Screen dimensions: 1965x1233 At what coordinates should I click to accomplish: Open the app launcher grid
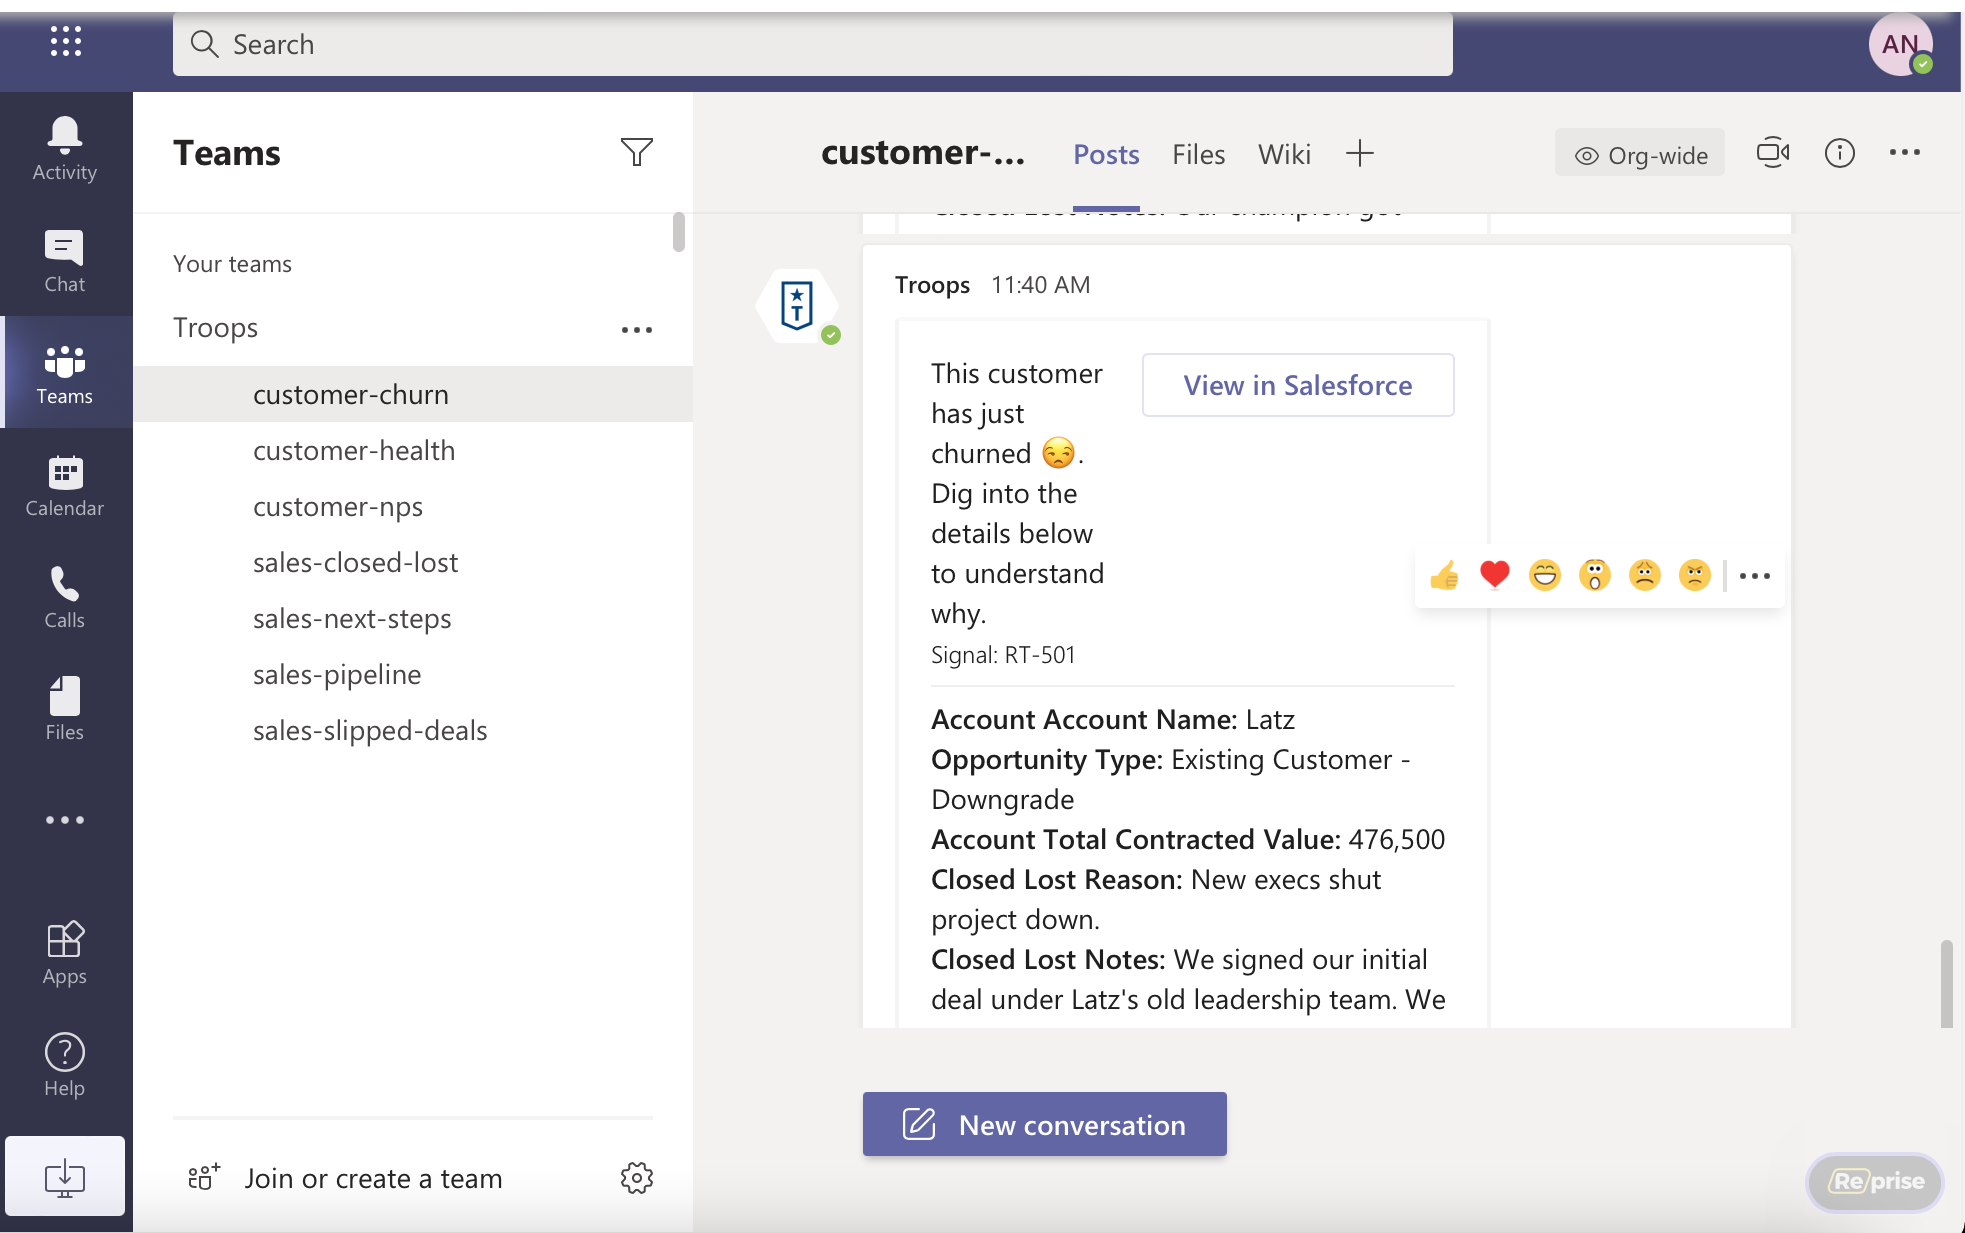[x=65, y=42]
